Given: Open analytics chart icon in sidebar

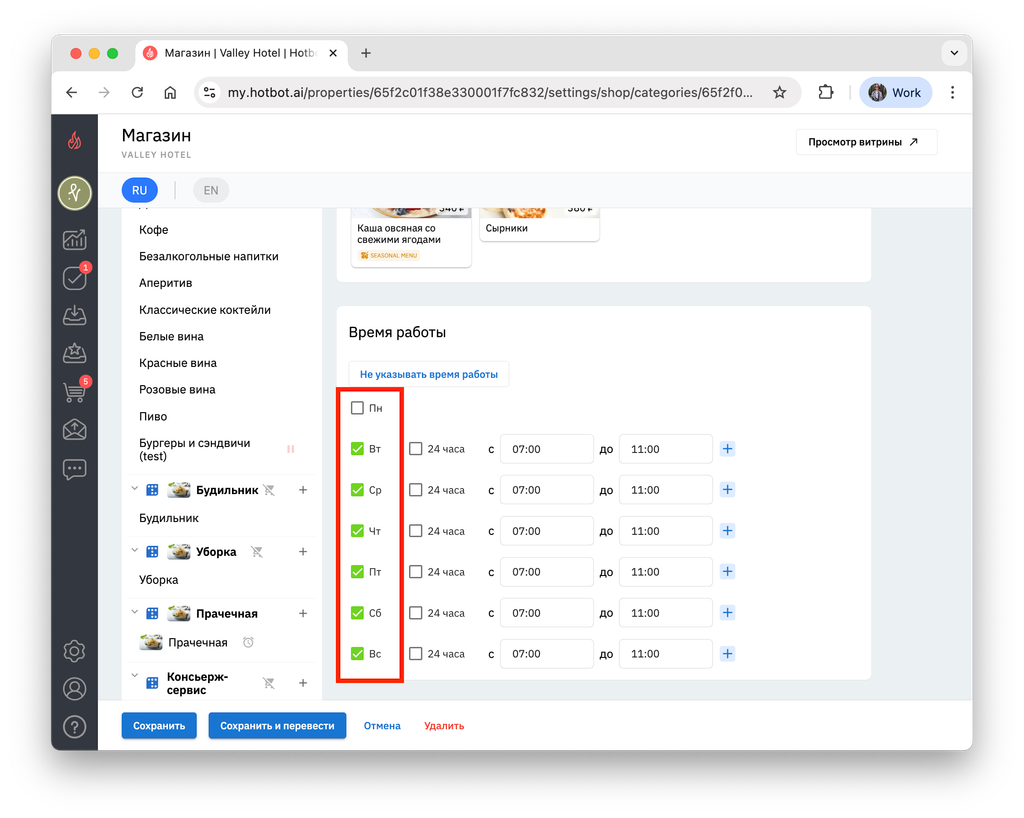Looking at the screenshot, I should [74, 240].
